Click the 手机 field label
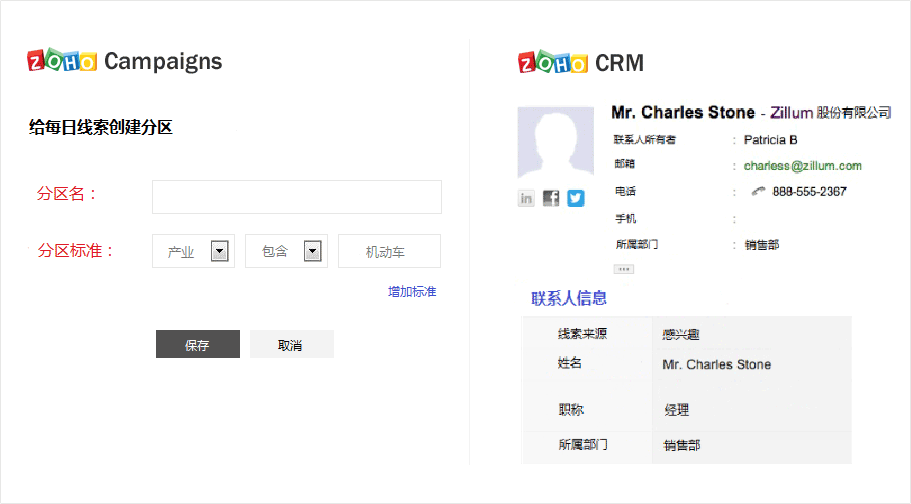 pyautogui.click(x=625, y=219)
